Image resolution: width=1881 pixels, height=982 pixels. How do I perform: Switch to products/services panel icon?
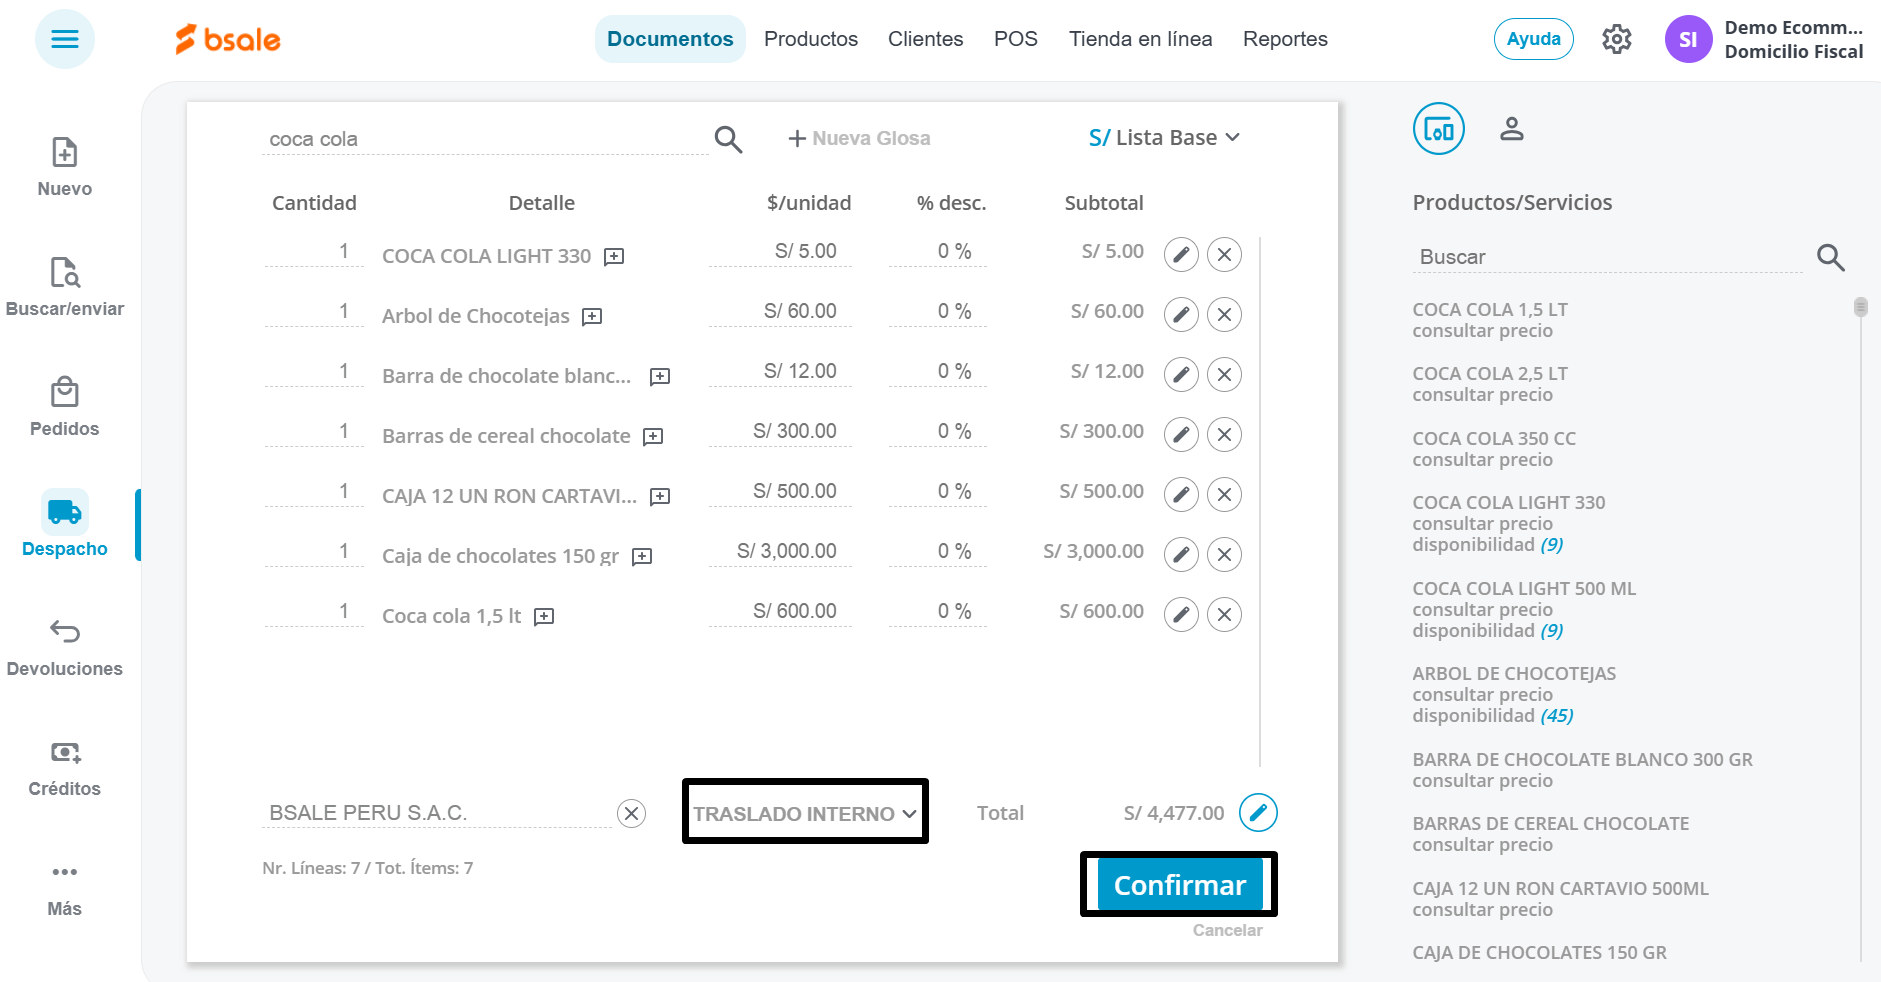coord(1438,129)
